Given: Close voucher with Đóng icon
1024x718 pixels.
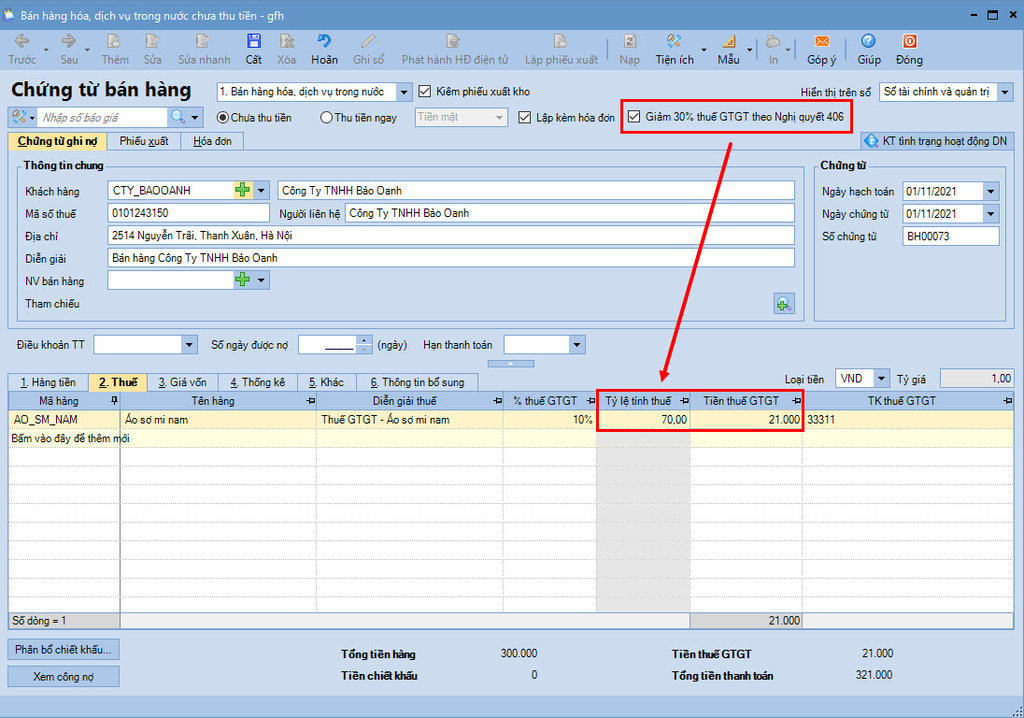Looking at the screenshot, I should pyautogui.click(x=909, y=42).
